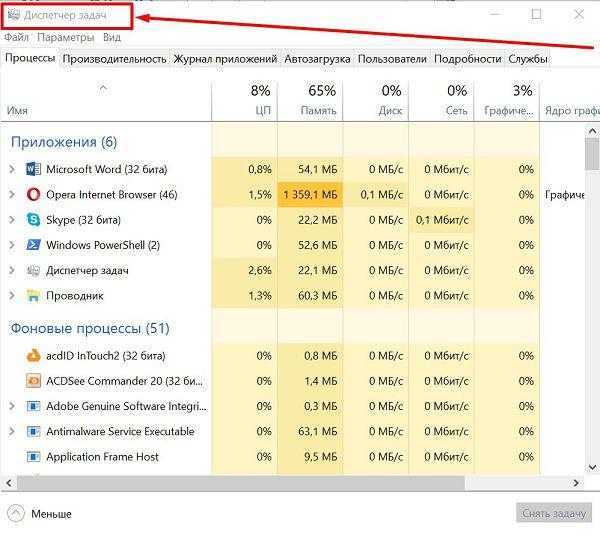Sort by the Память column header
Image resolution: width=600 pixels, height=535 pixels.
310,101
